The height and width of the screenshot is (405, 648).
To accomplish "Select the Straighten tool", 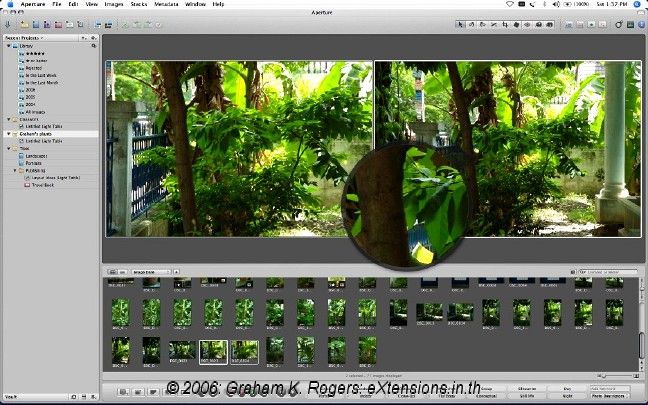I will [494, 25].
